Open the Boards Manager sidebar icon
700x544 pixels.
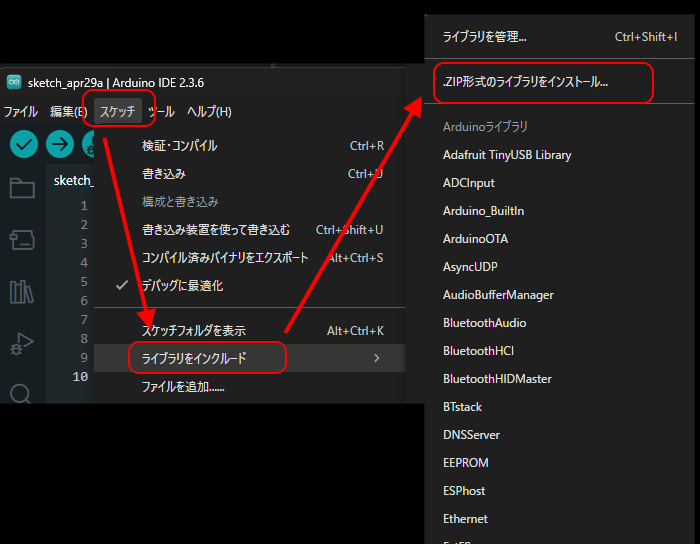tap(22, 240)
